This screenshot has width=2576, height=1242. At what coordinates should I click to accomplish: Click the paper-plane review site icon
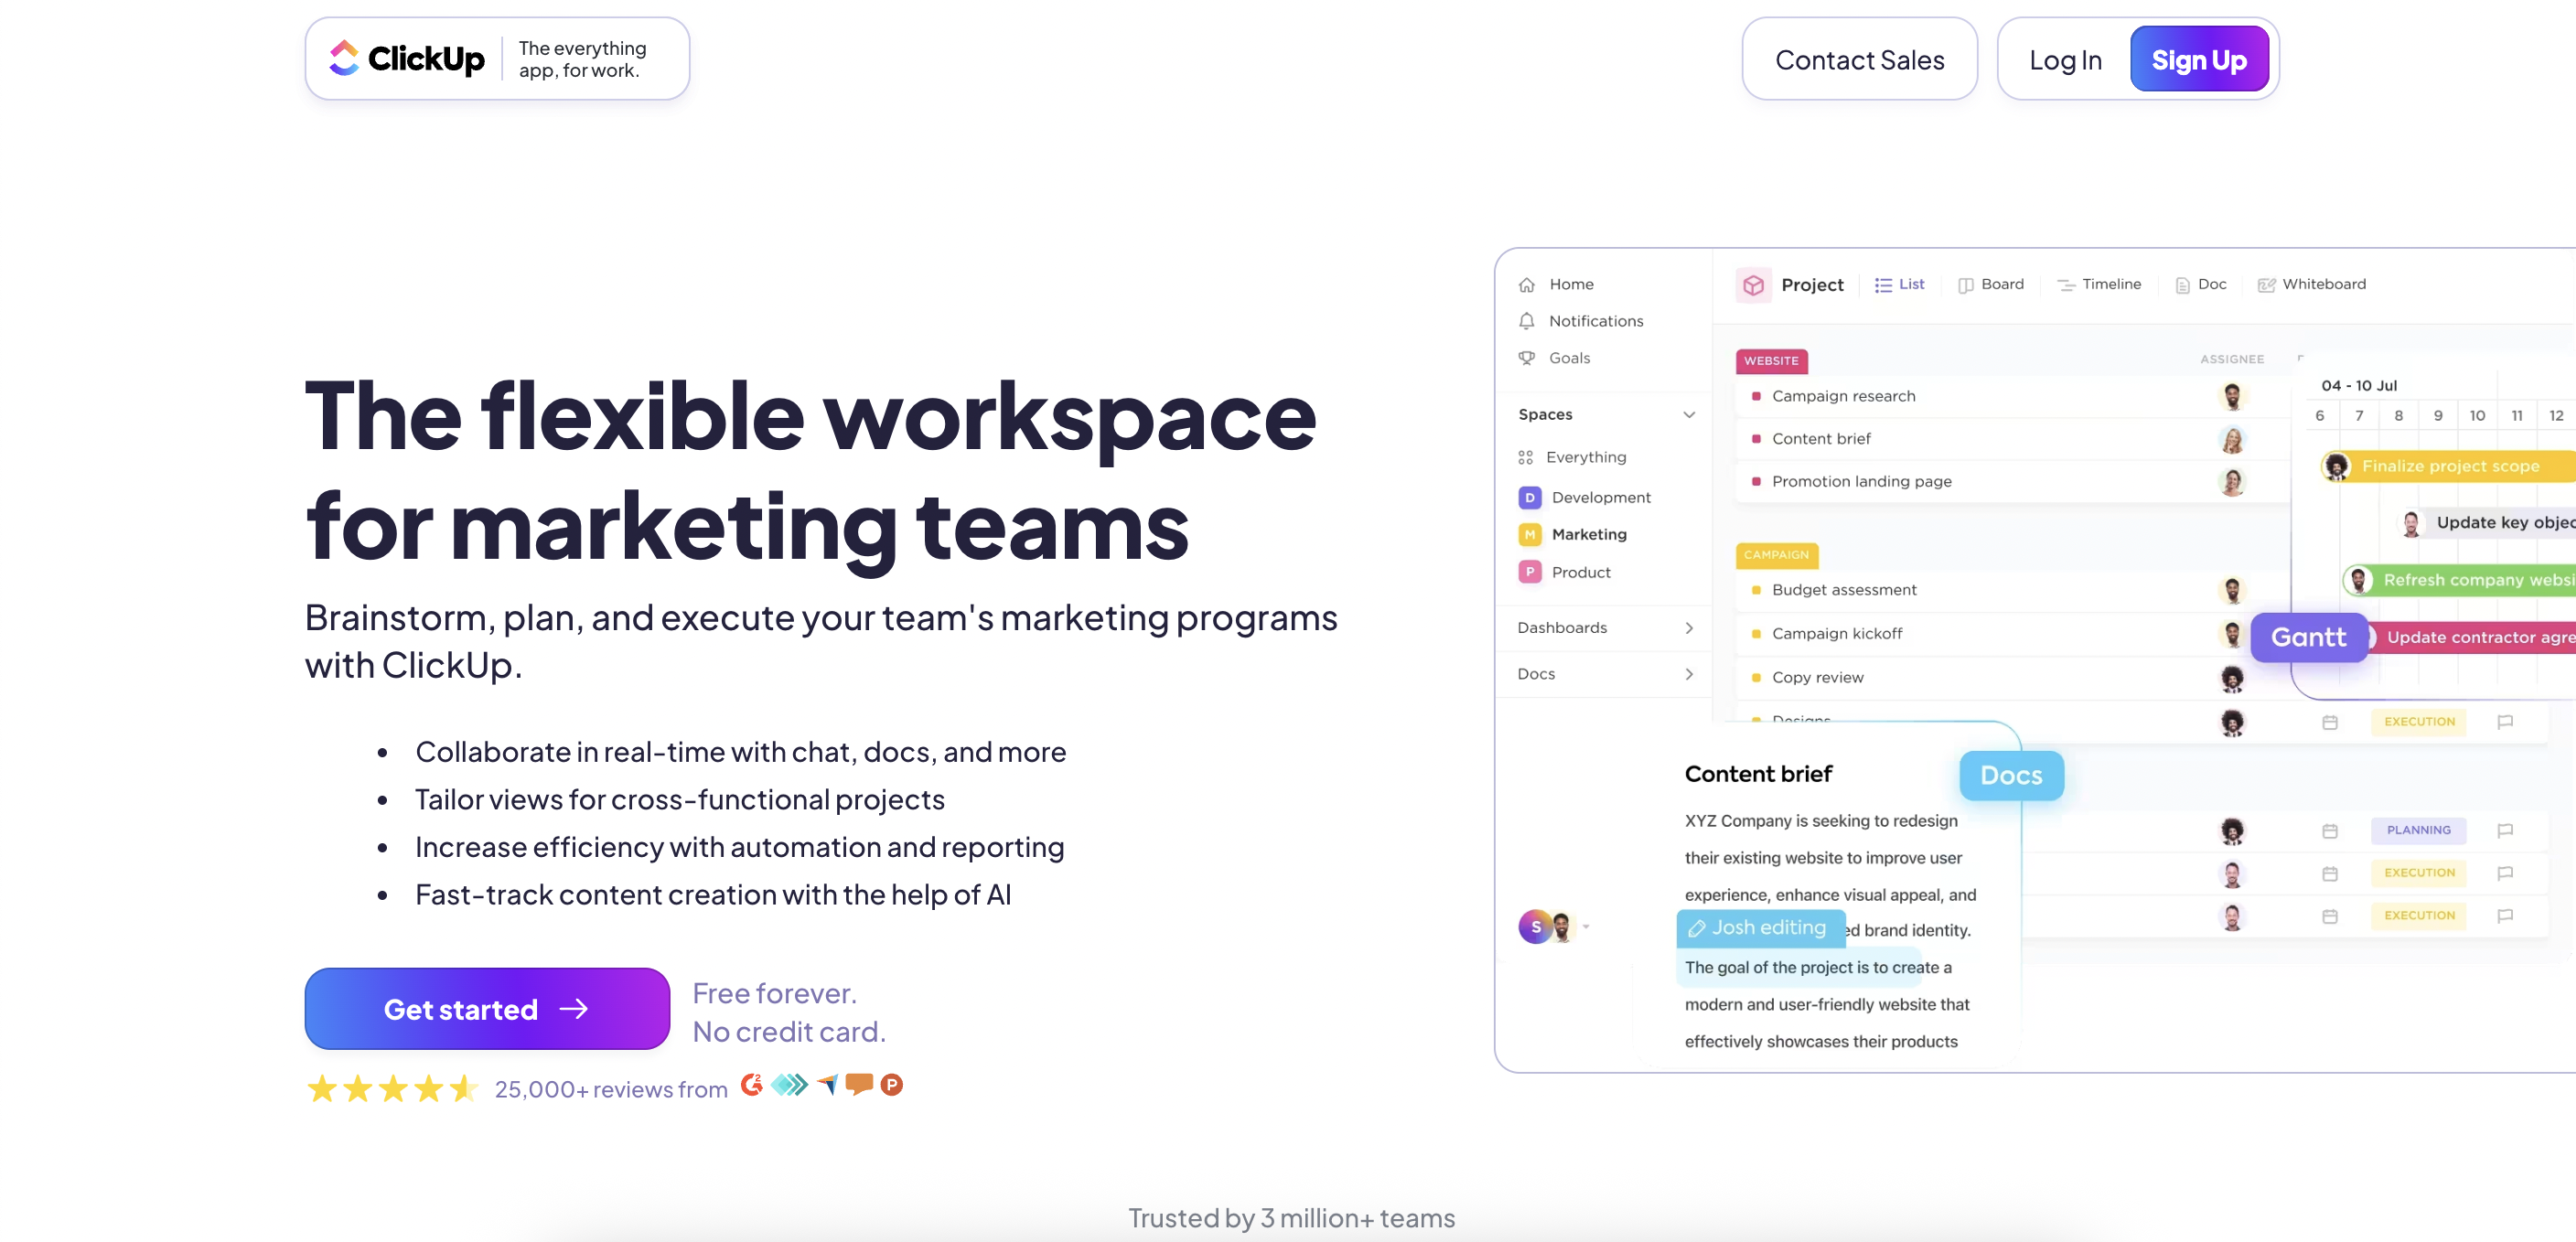click(x=827, y=1085)
